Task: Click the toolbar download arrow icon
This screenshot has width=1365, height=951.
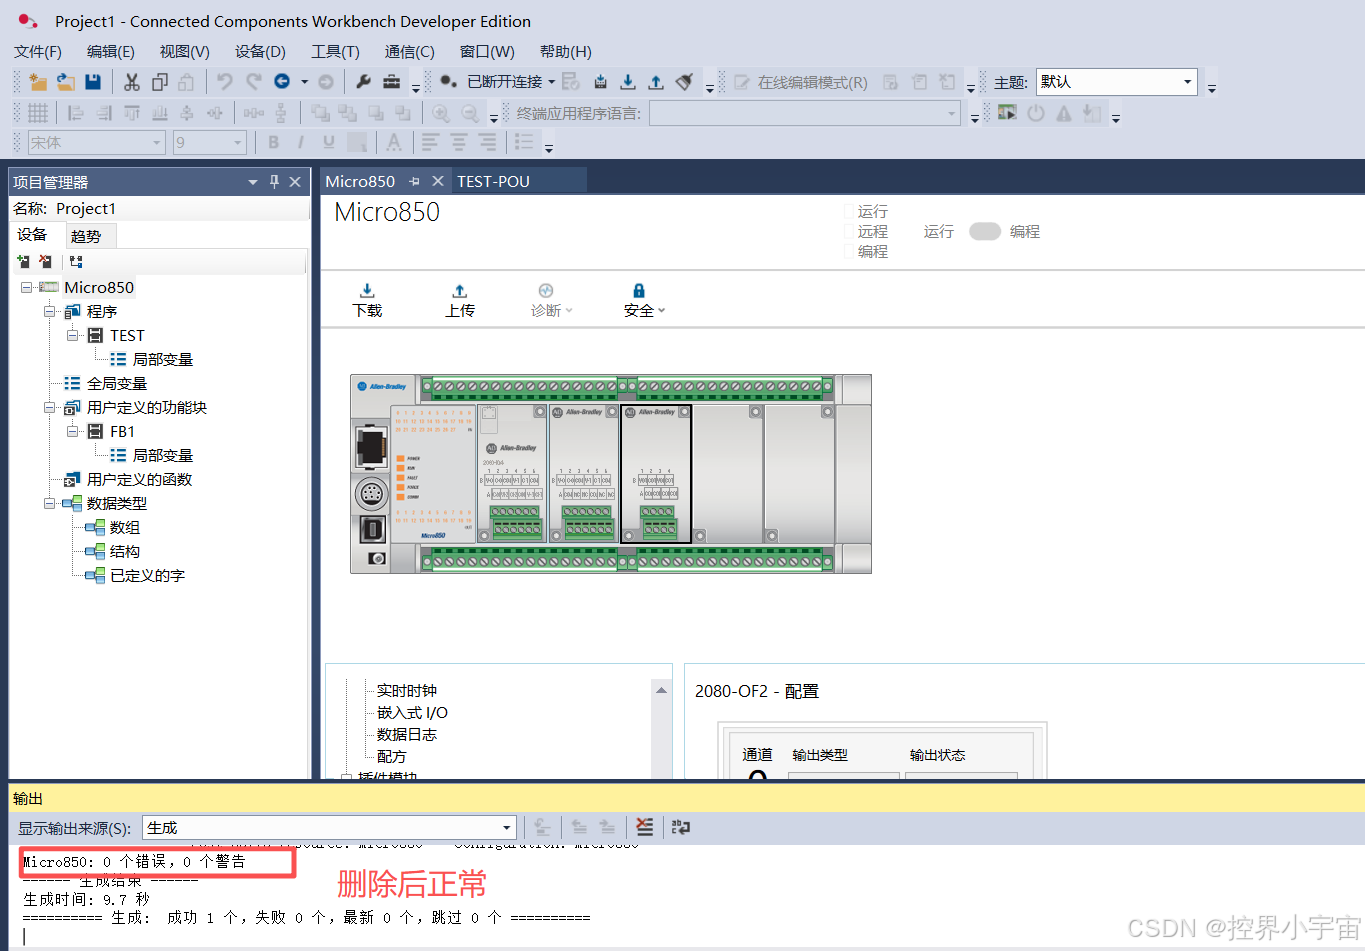Action: pyautogui.click(x=628, y=82)
